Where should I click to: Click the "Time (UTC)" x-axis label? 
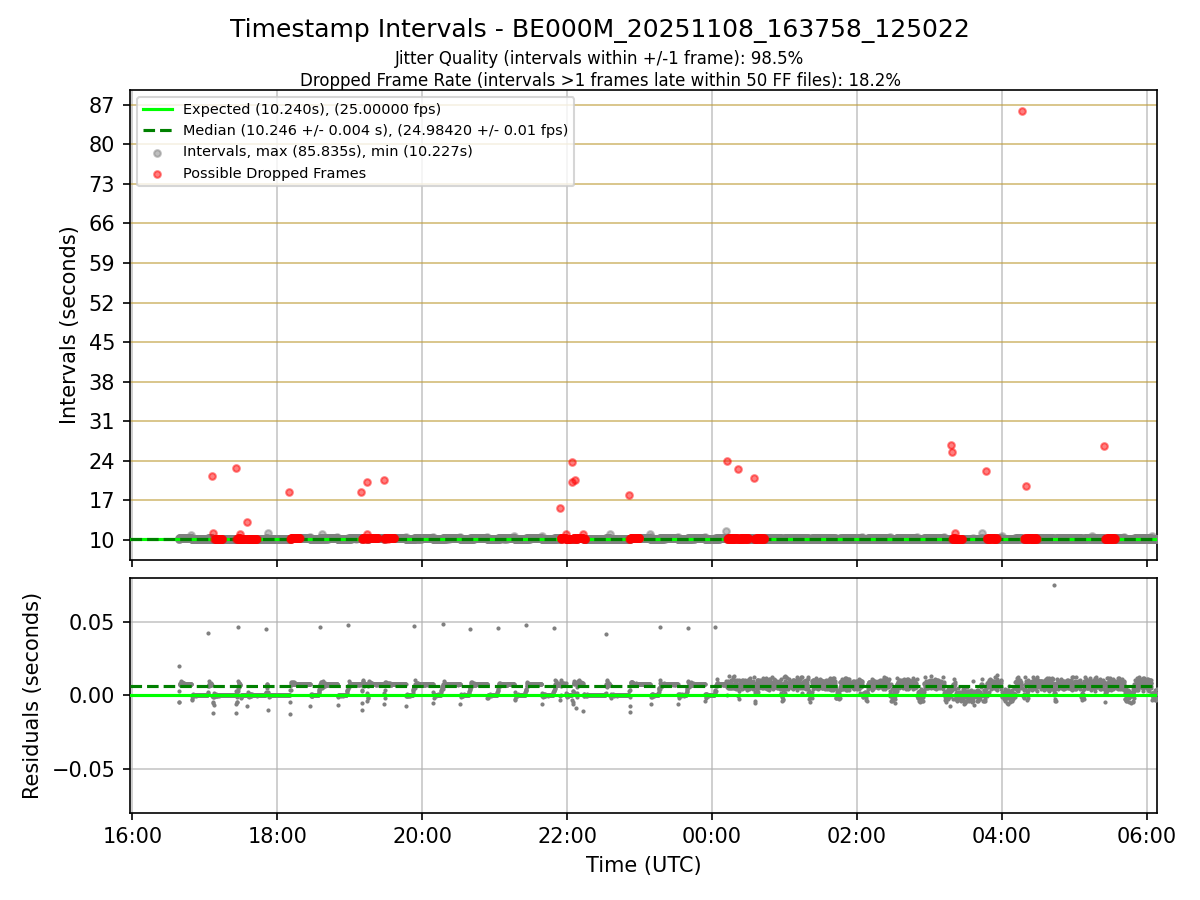tap(644, 865)
